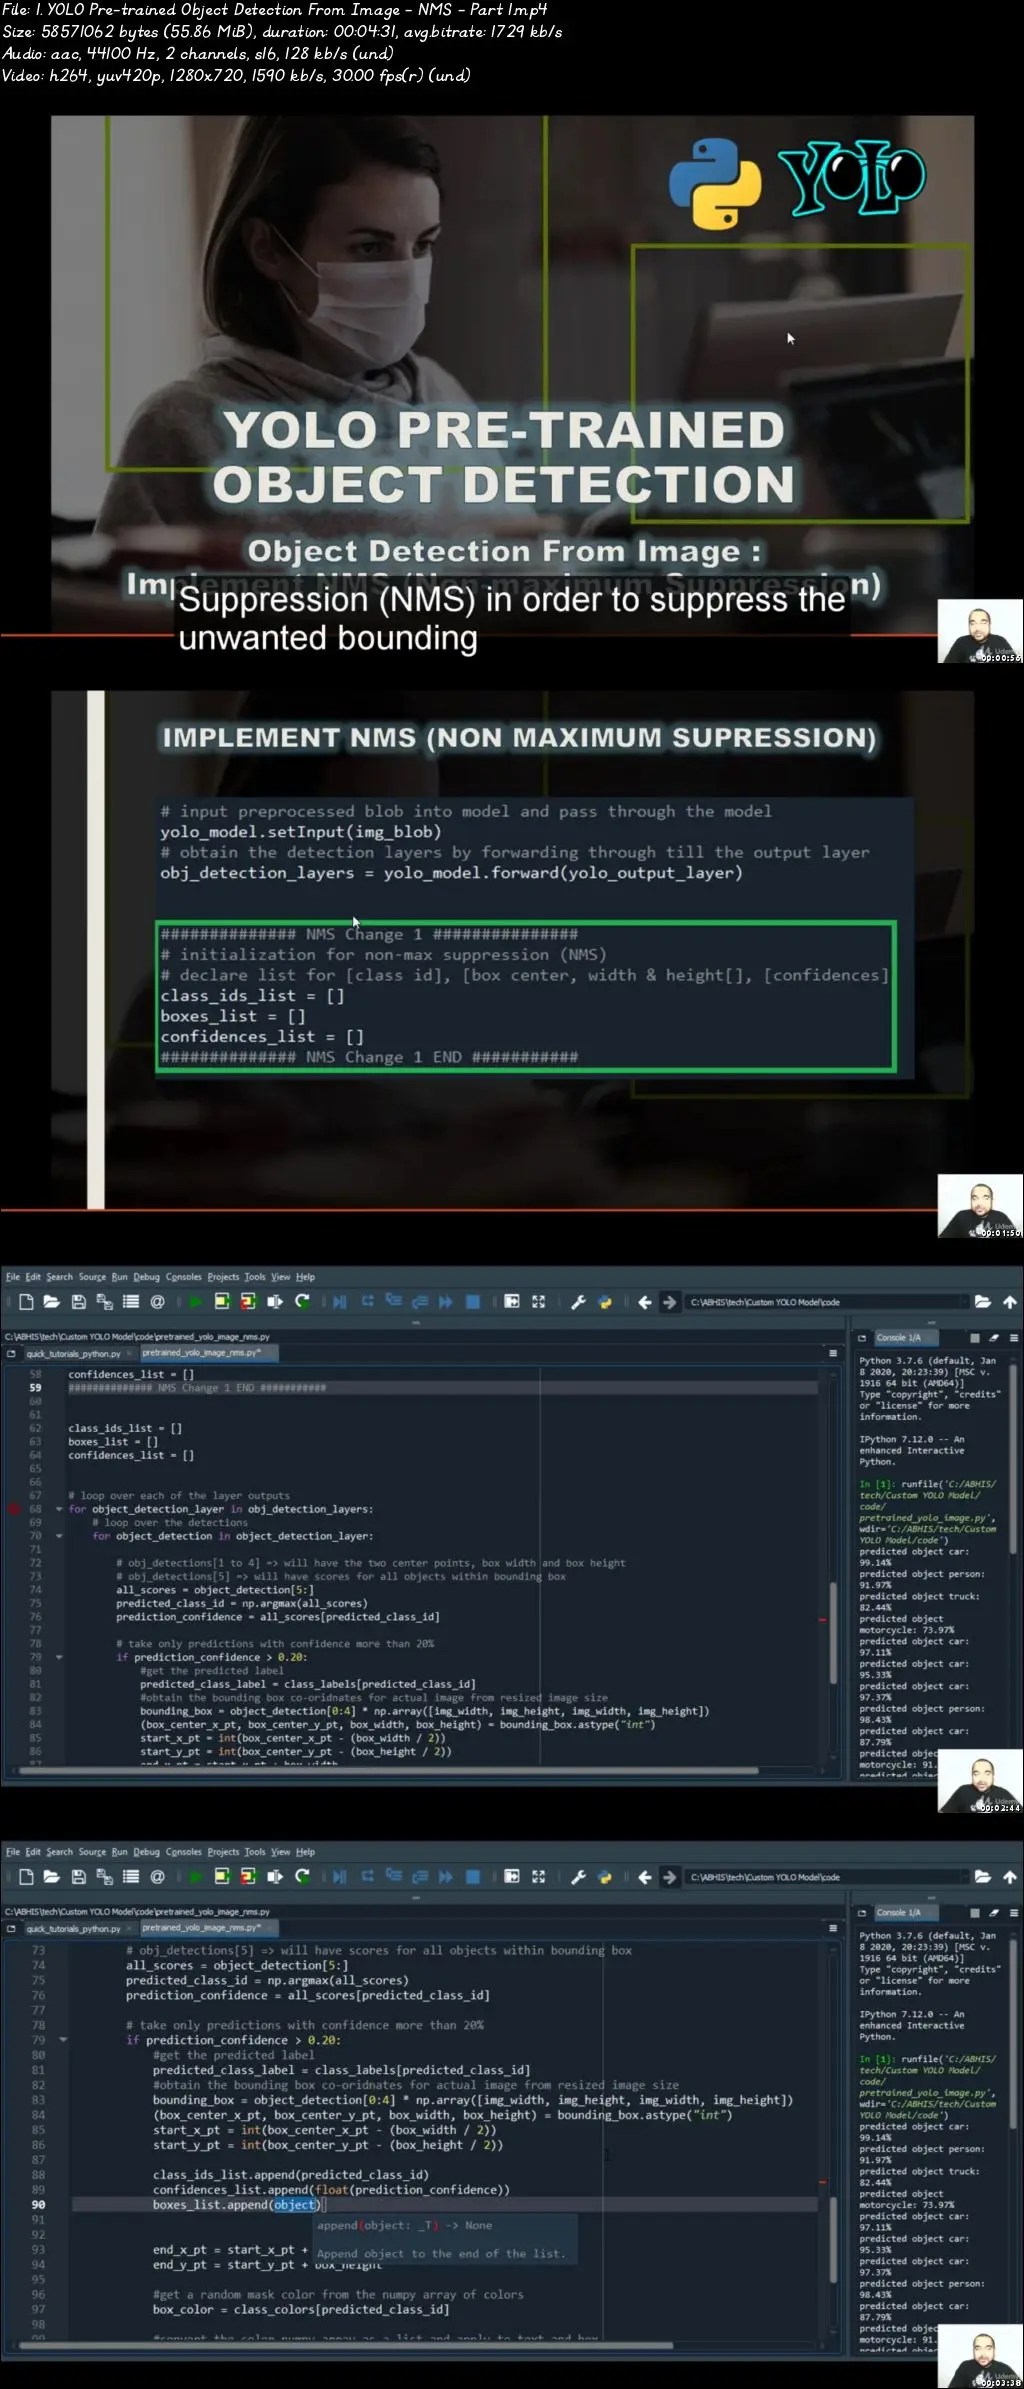Viewport: 1024px width, 2389px height.
Task: Click console clear eraser icon, upper Spyder frame
Action: coord(994,1337)
